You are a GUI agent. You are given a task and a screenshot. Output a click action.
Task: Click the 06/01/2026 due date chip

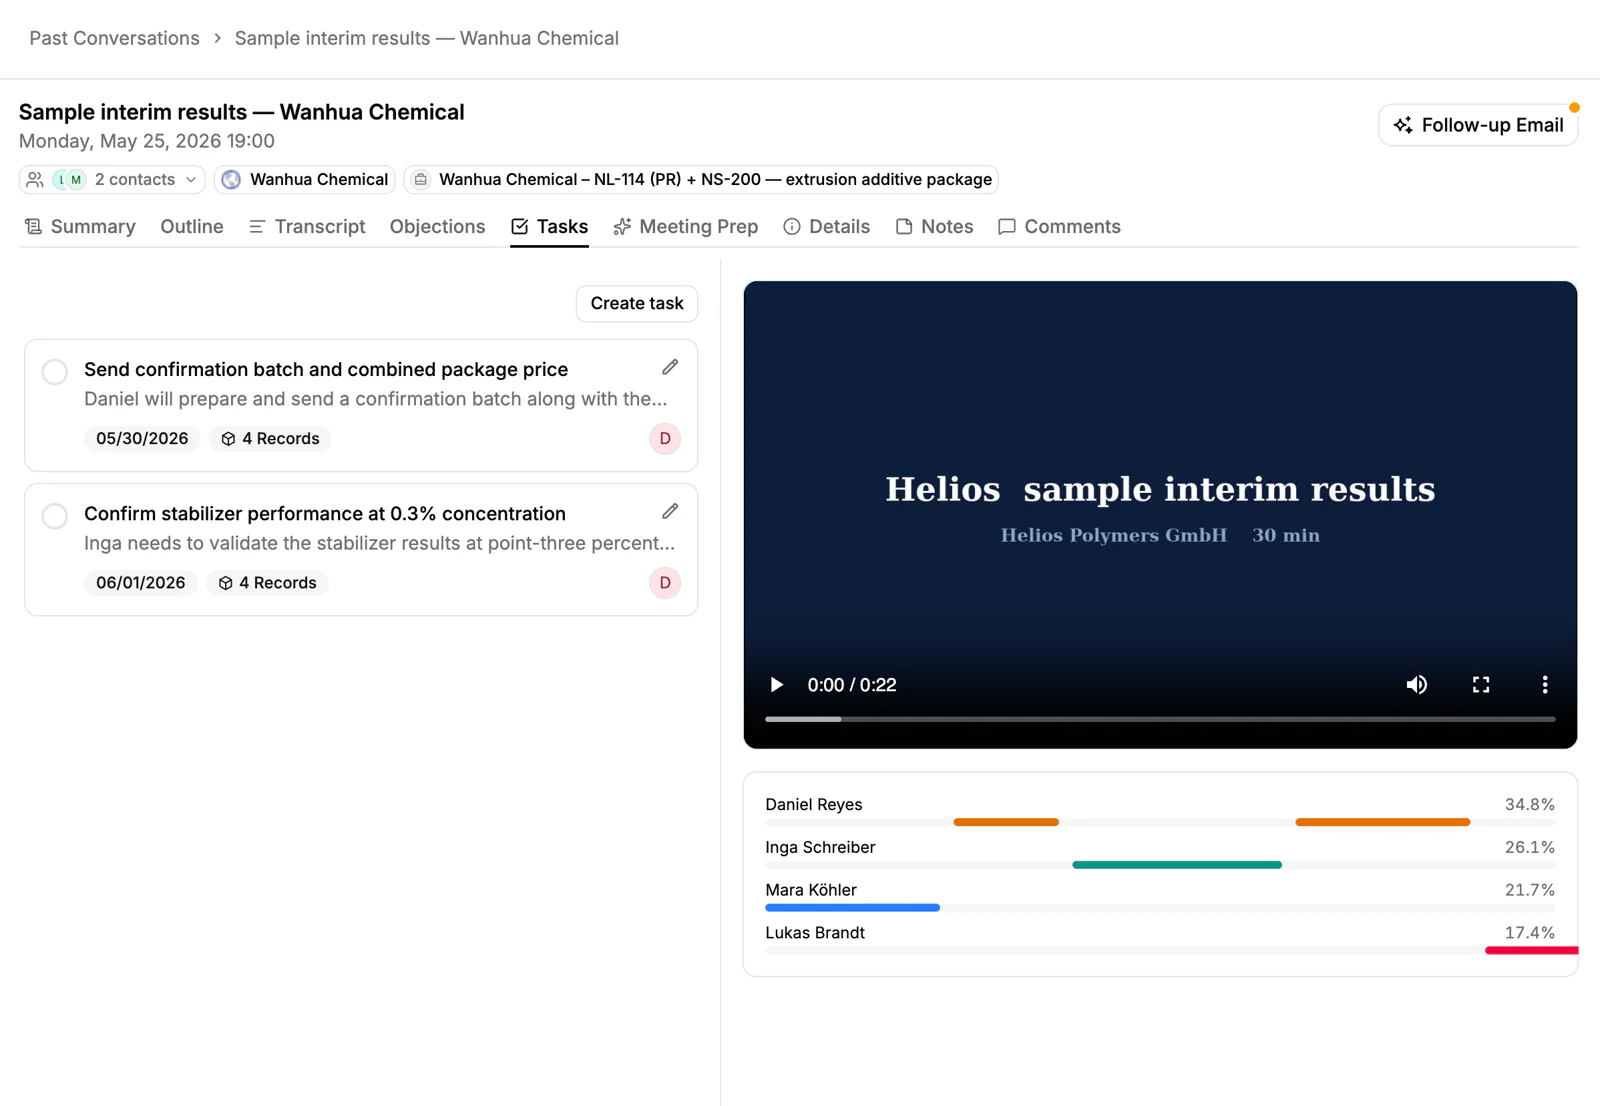[x=141, y=583]
